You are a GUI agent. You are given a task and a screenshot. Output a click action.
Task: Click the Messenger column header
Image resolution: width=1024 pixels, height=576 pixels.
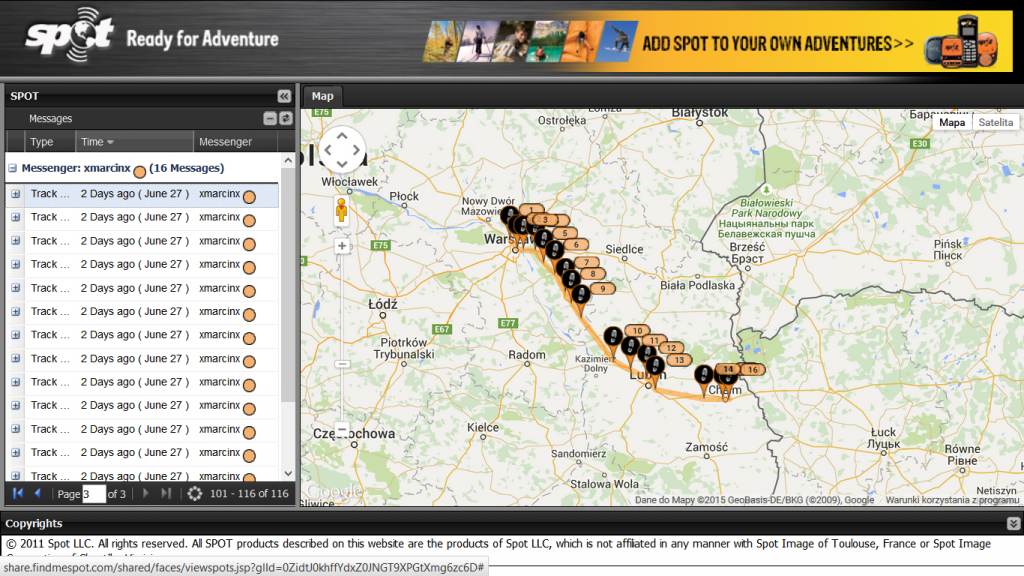click(235, 142)
